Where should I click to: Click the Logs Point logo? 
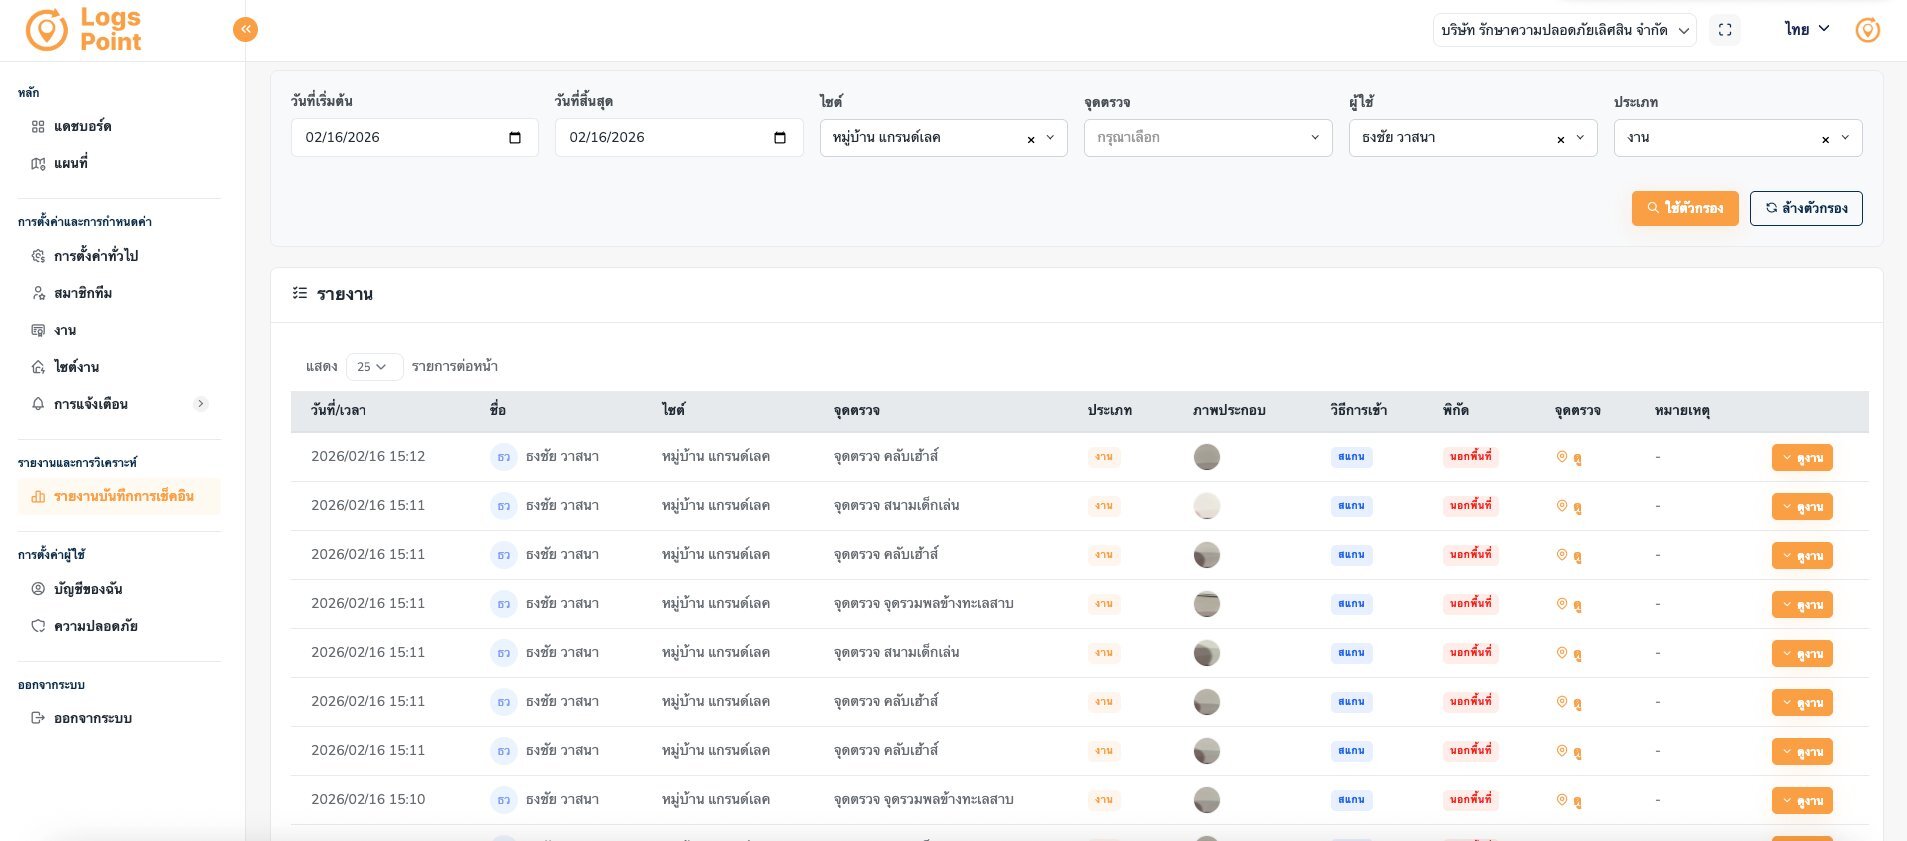point(84,30)
